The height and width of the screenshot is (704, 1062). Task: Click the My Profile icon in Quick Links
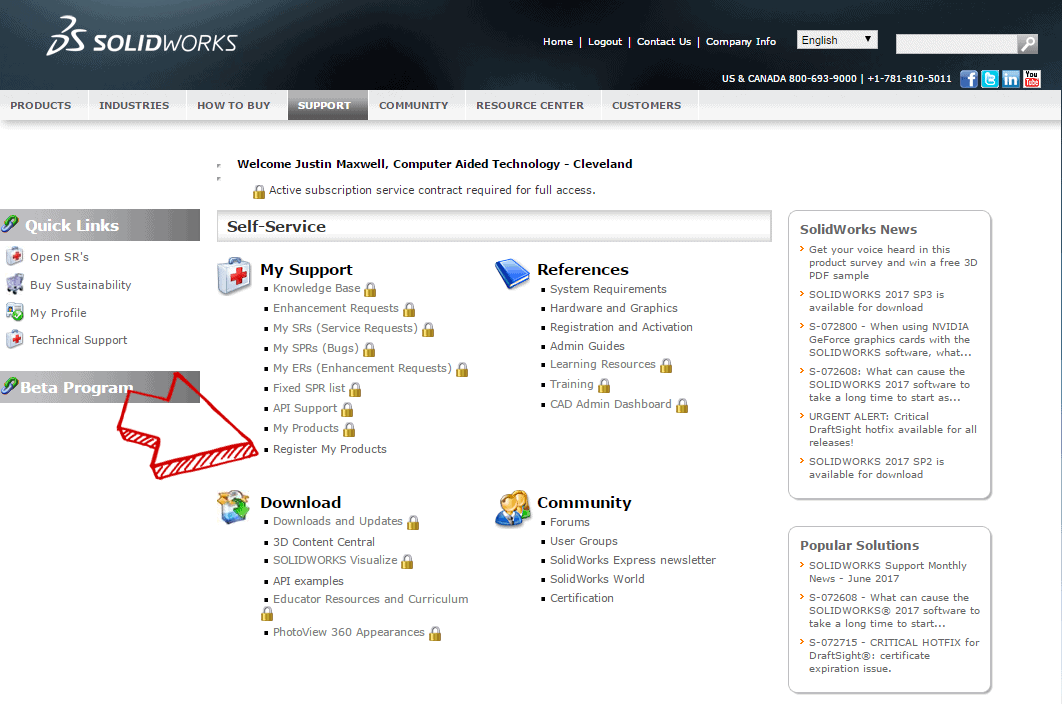[x=14, y=312]
